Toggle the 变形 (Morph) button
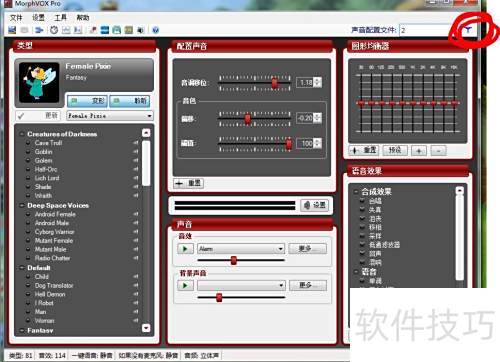500x362 pixels. tap(87, 101)
